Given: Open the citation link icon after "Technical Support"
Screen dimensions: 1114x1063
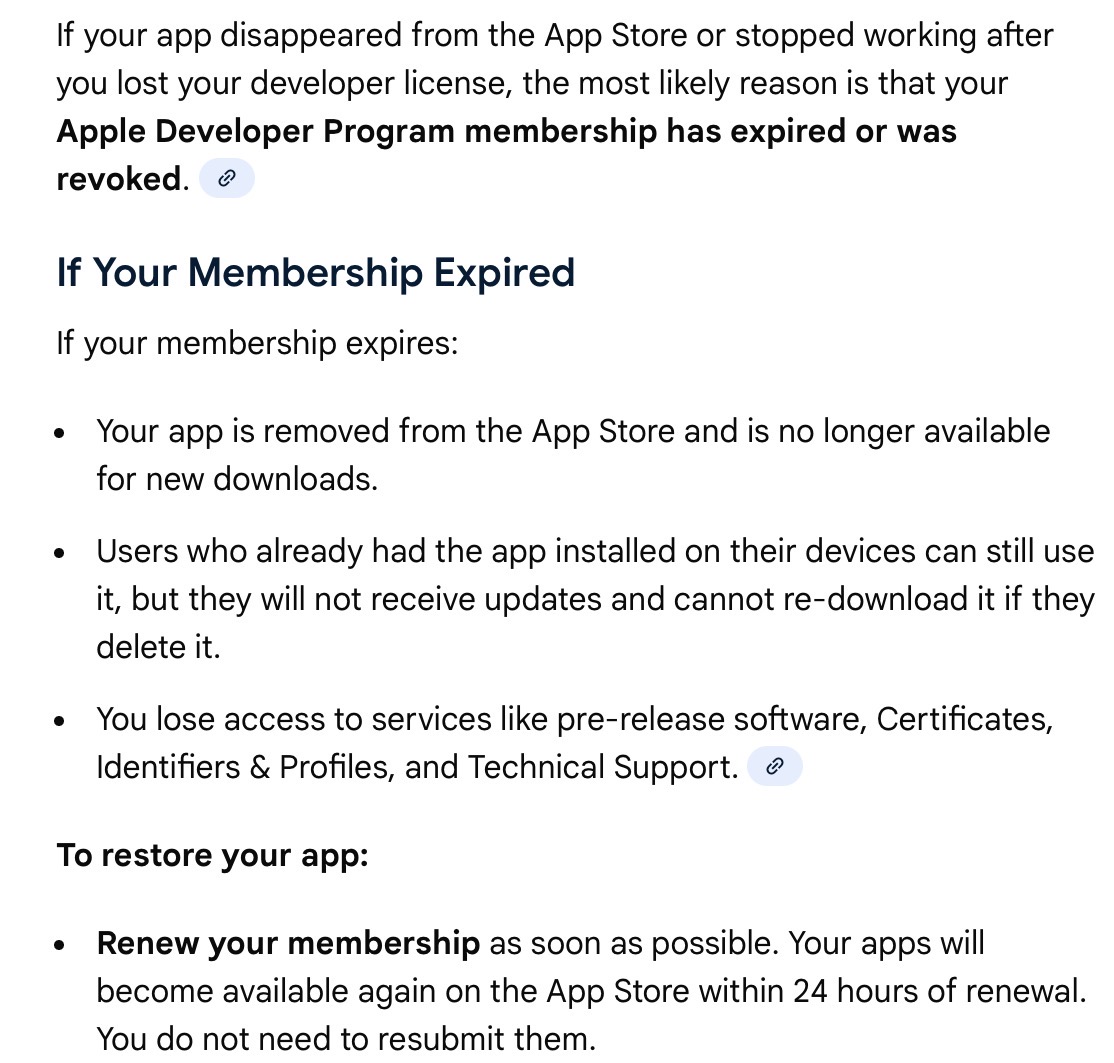Looking at the screenshot, I should tap(774, 767).
